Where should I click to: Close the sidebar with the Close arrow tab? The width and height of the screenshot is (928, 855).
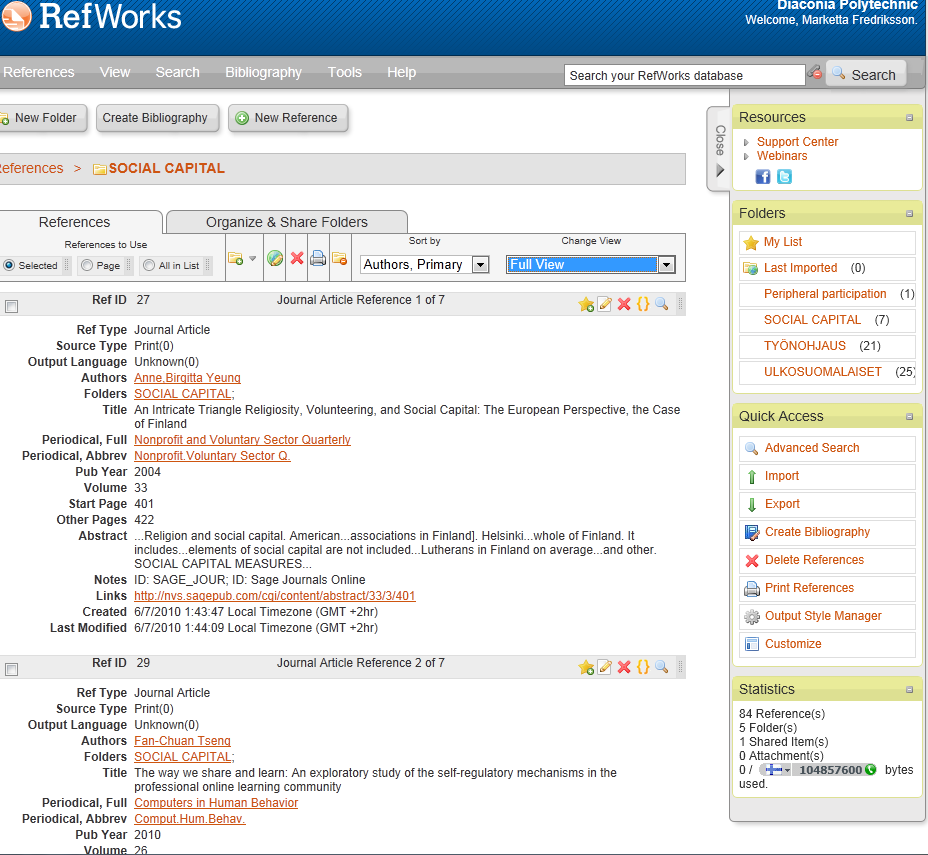720,150
